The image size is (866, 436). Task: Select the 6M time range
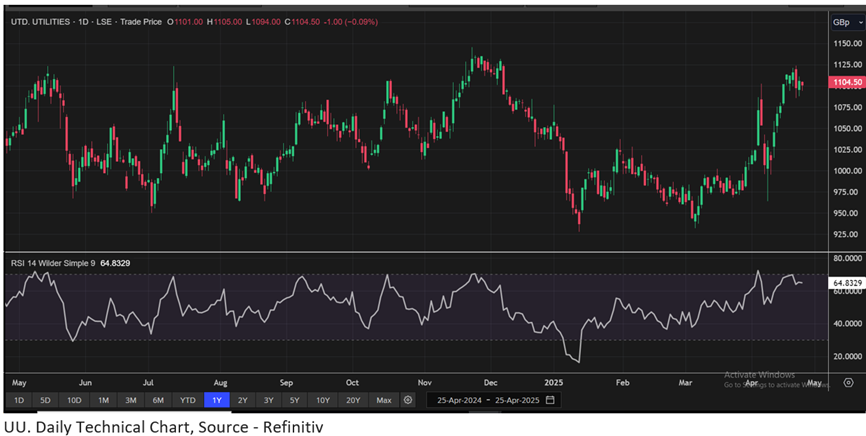(158, 400)
